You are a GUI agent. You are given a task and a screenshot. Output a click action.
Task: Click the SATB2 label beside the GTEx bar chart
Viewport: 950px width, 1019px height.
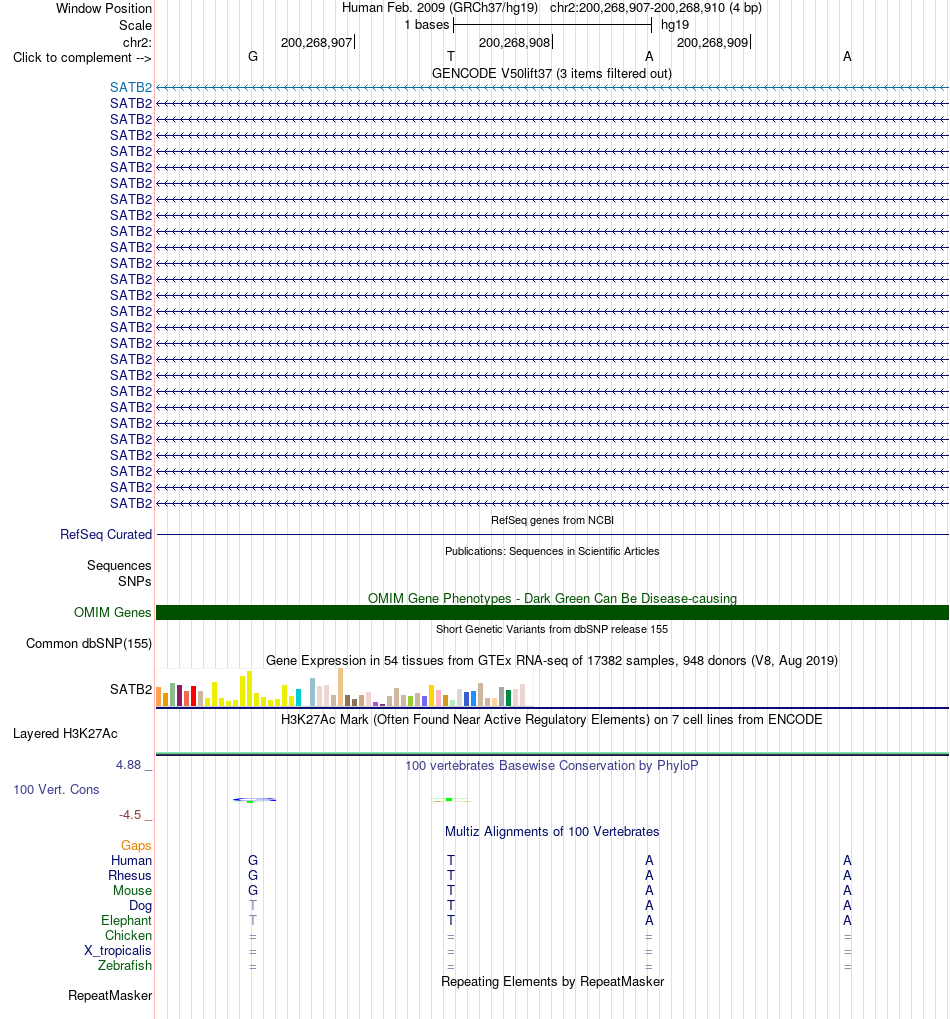(131, 689)
